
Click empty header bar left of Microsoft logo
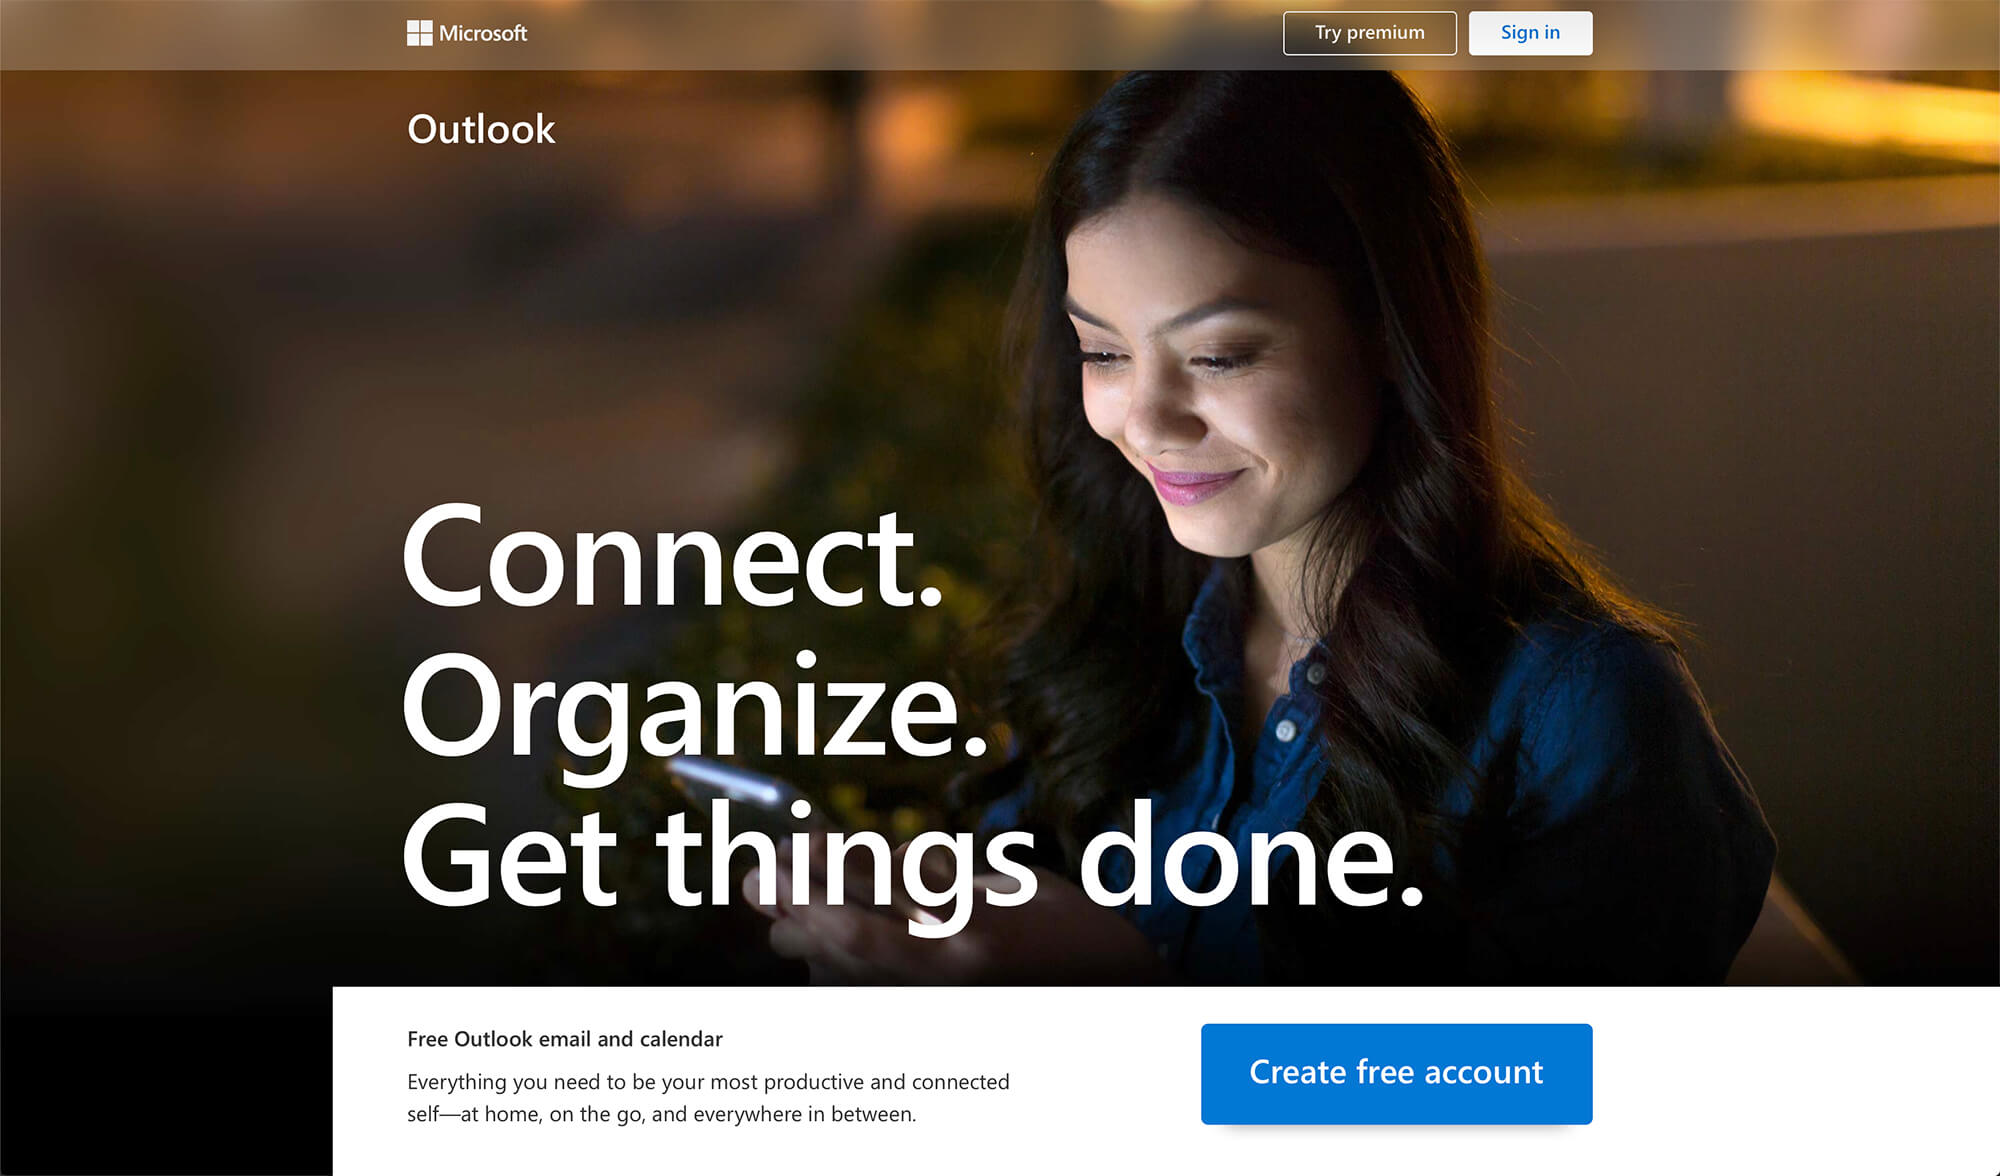tap(200, 35)
